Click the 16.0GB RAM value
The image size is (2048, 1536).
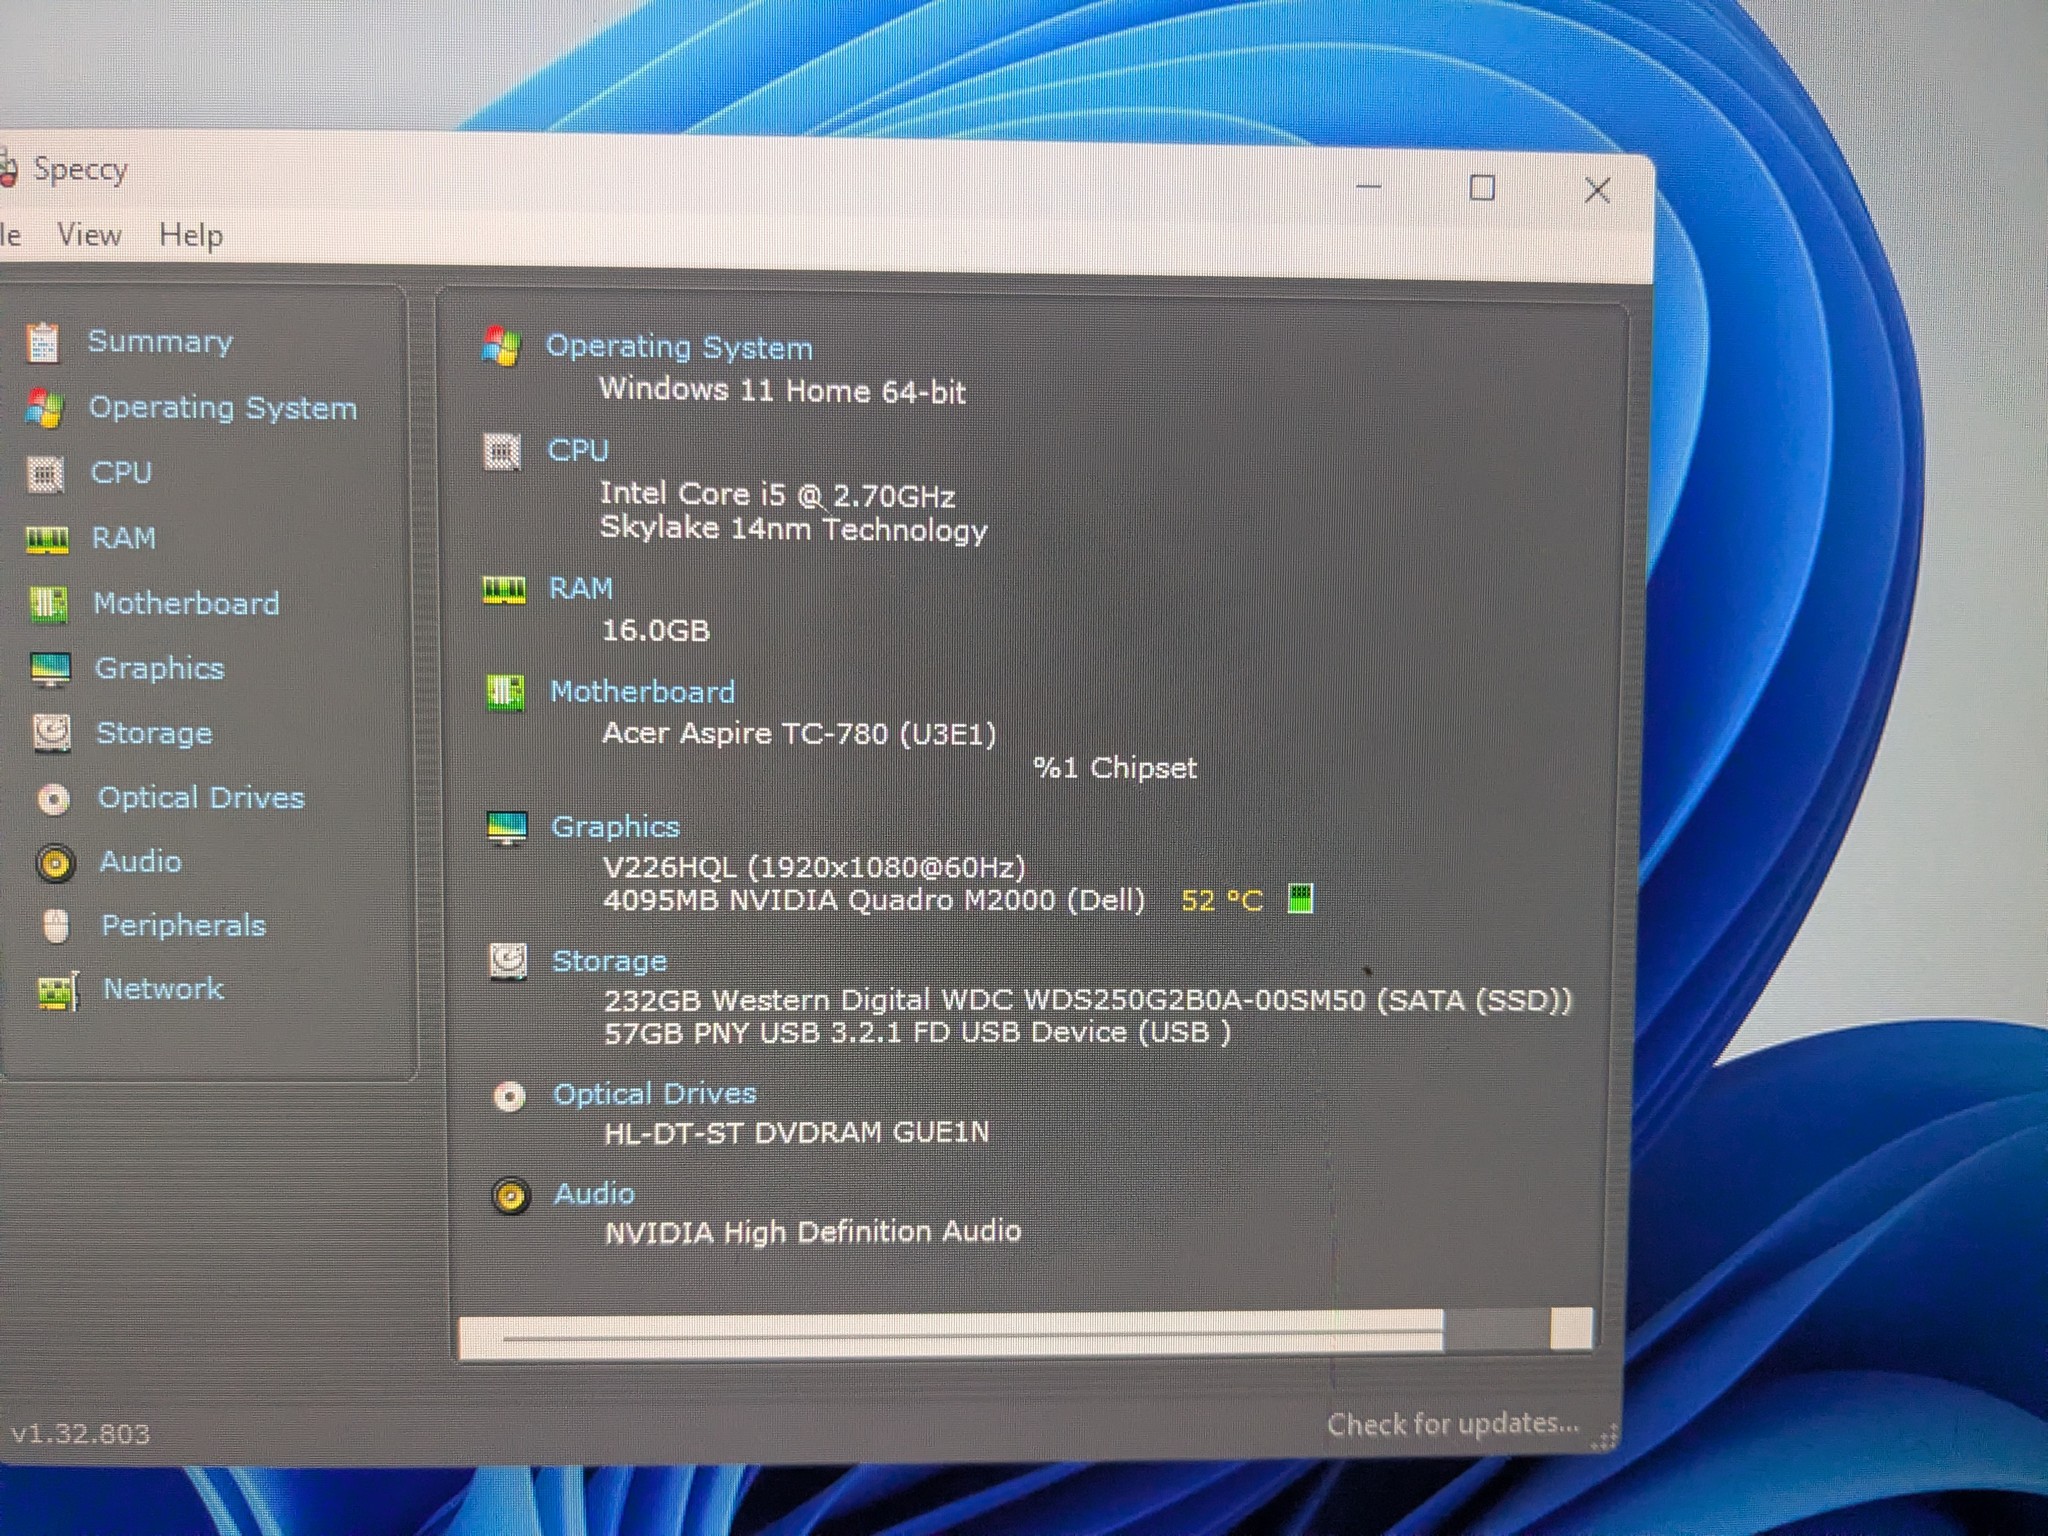click(x=656, y=630)
